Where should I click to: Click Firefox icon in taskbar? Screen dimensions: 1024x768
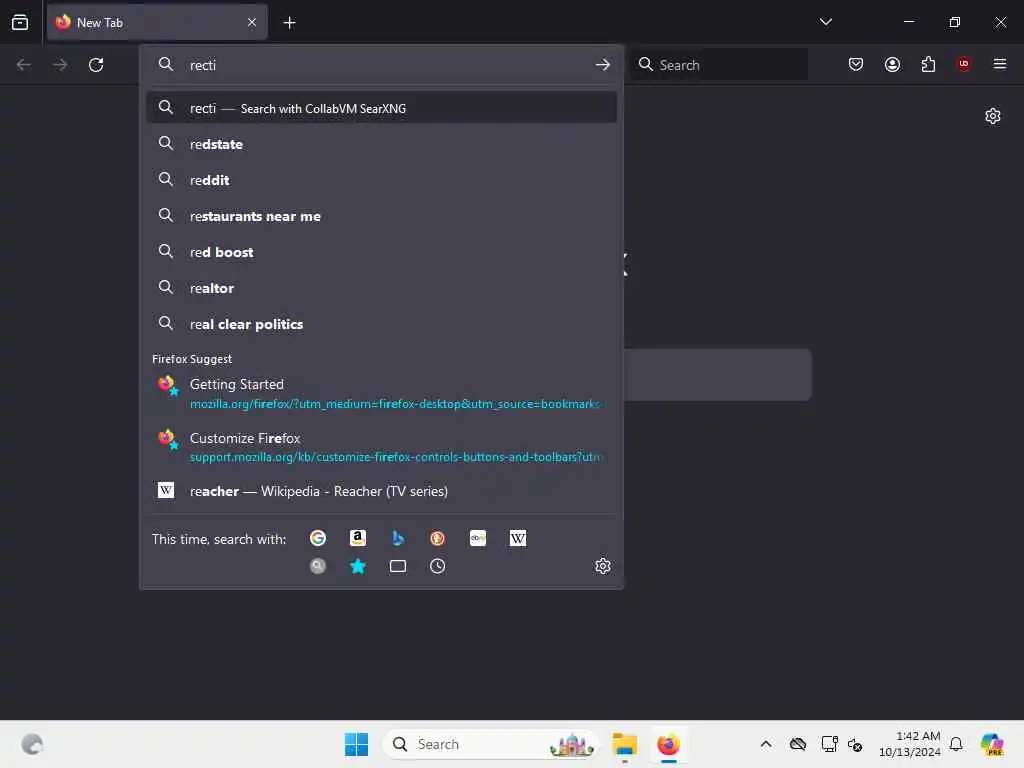pos(668,744)
